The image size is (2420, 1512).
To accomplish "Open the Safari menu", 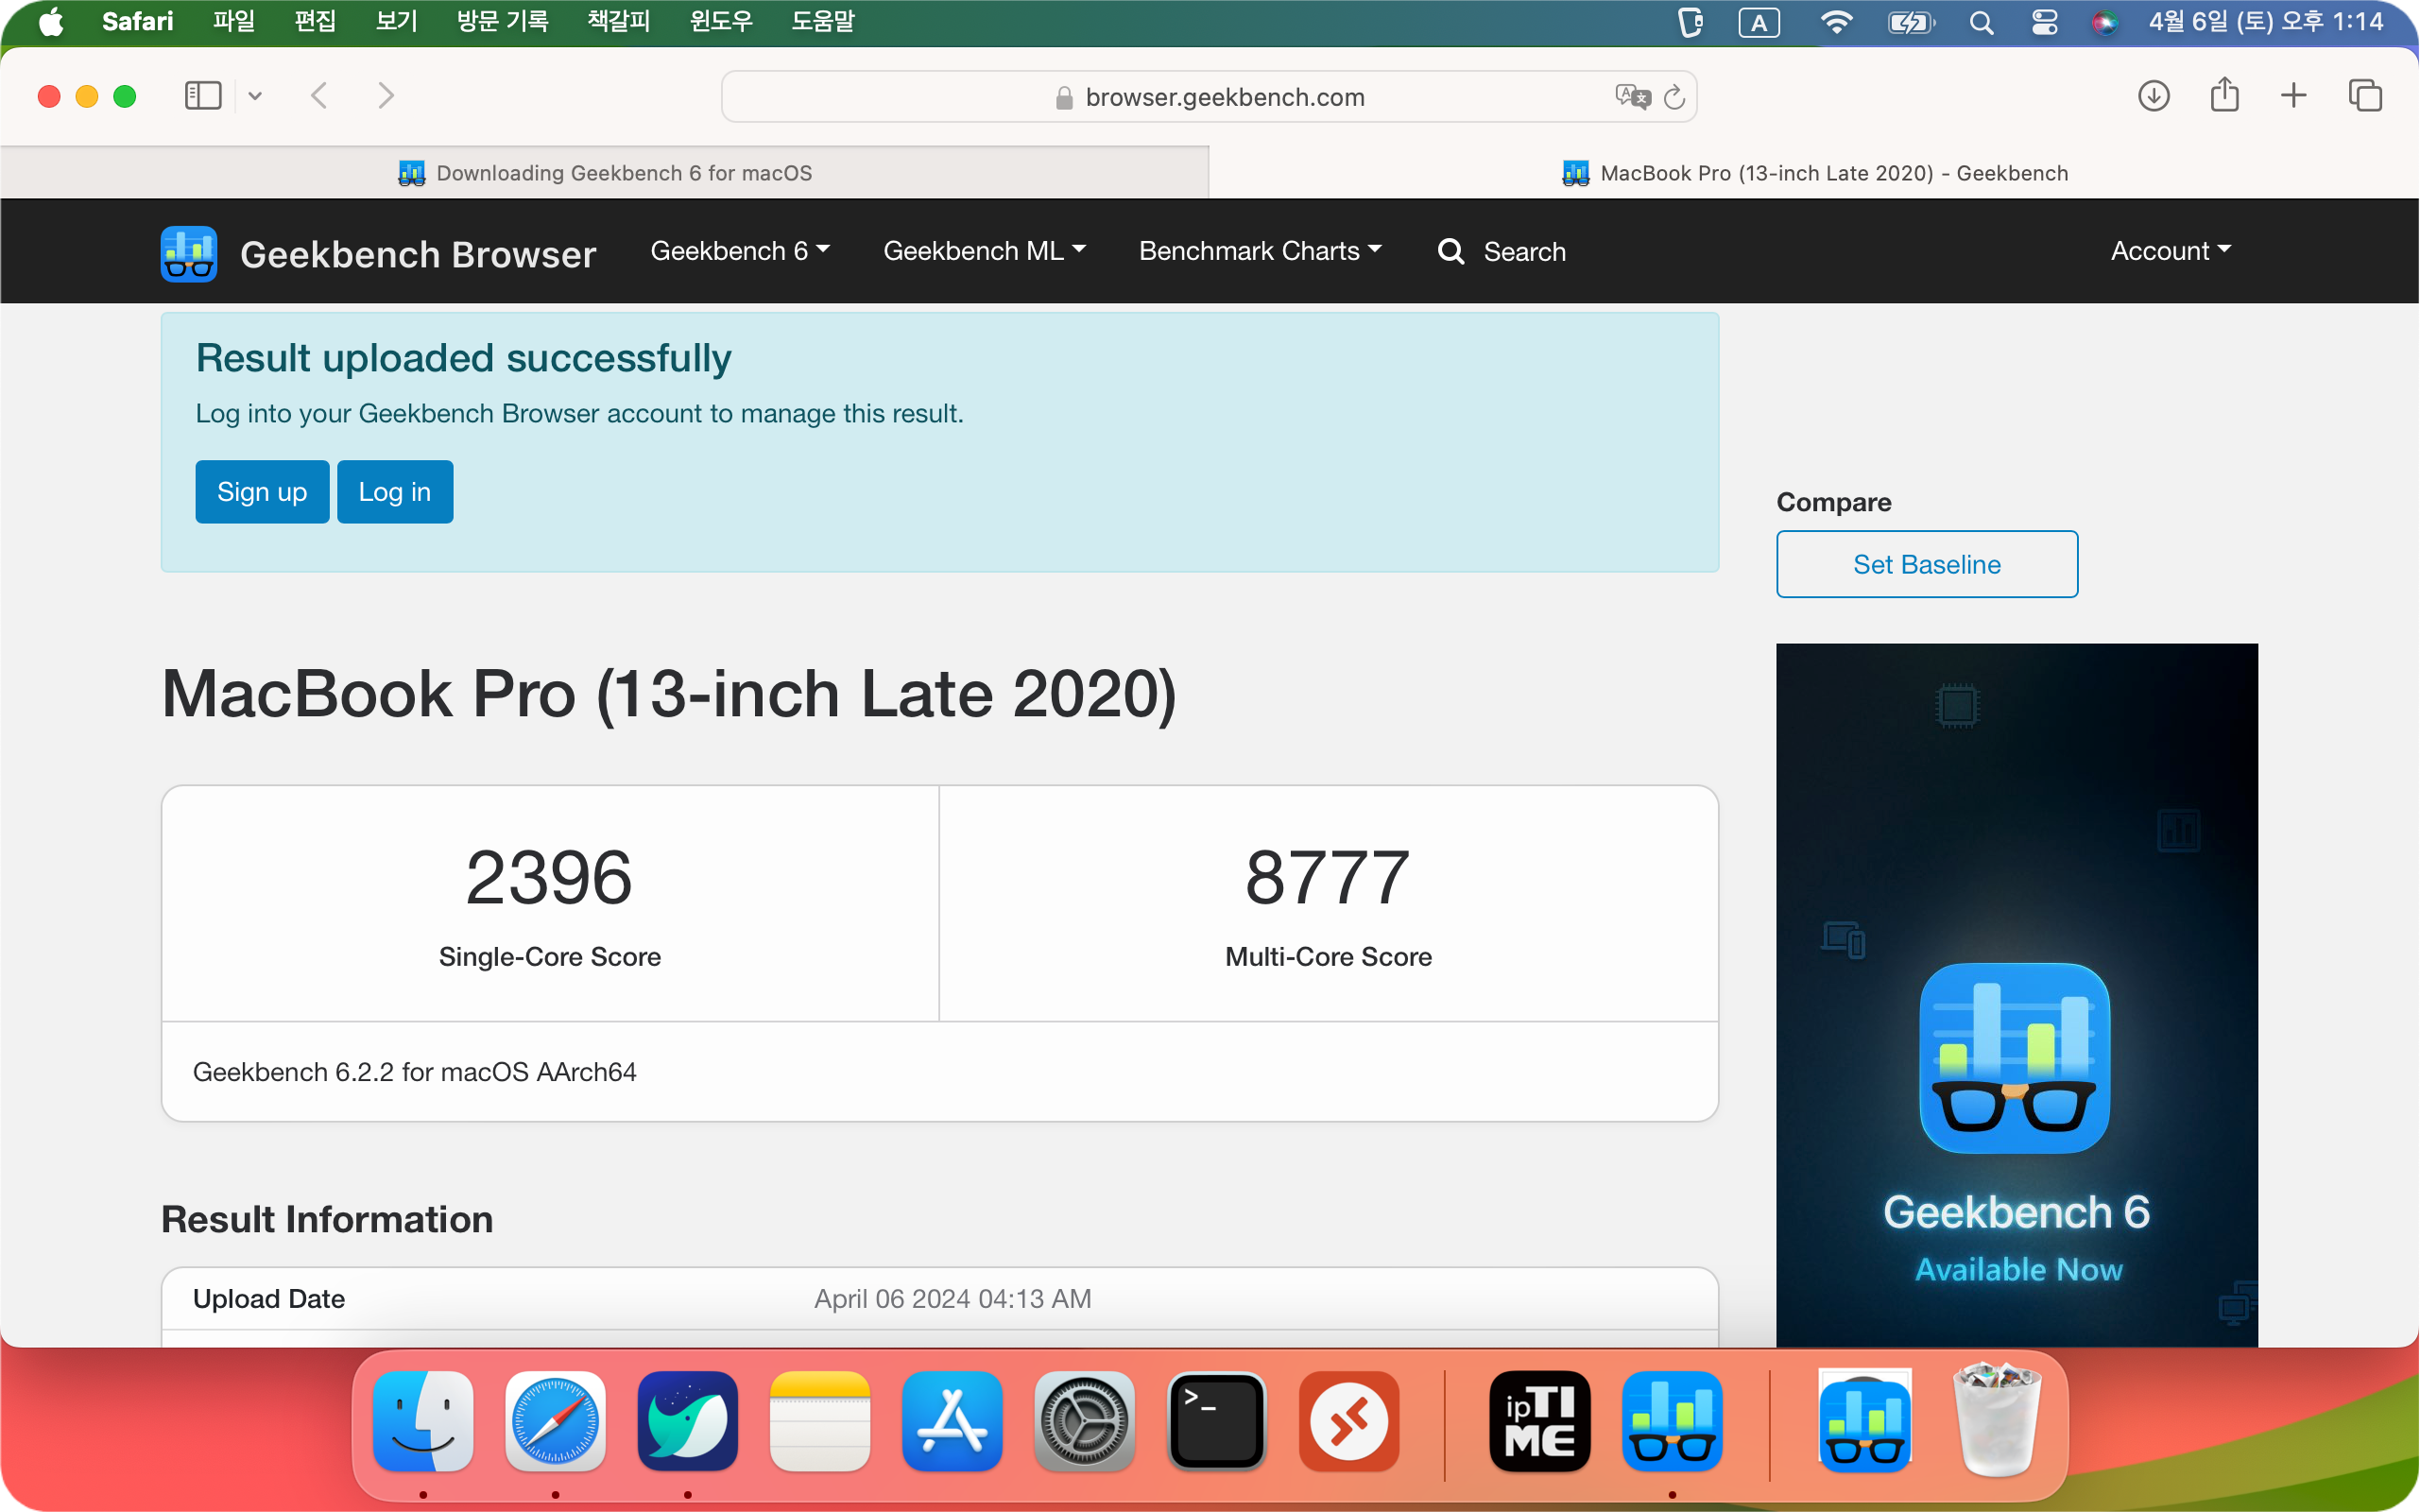I will click(x=137, y=22).
